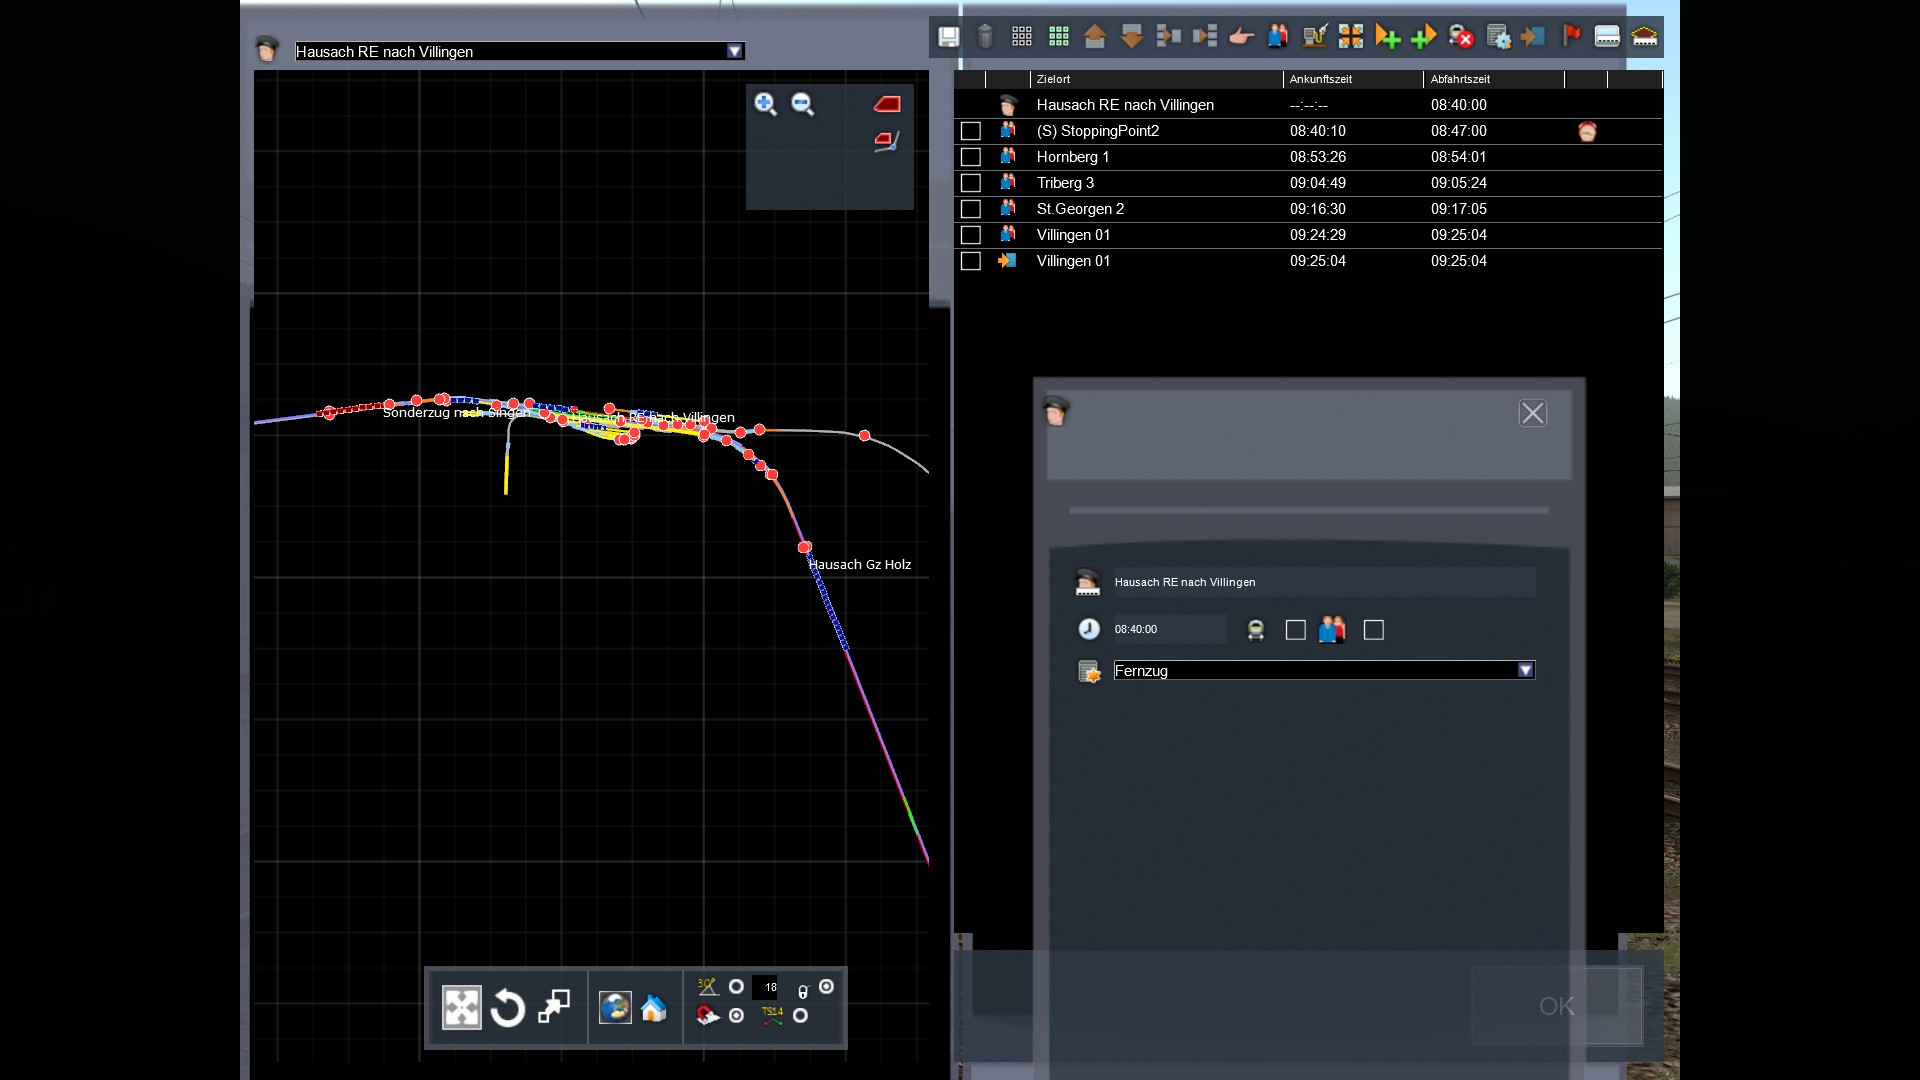Tick the Triberg 3 row checkbox

[970, 183]
